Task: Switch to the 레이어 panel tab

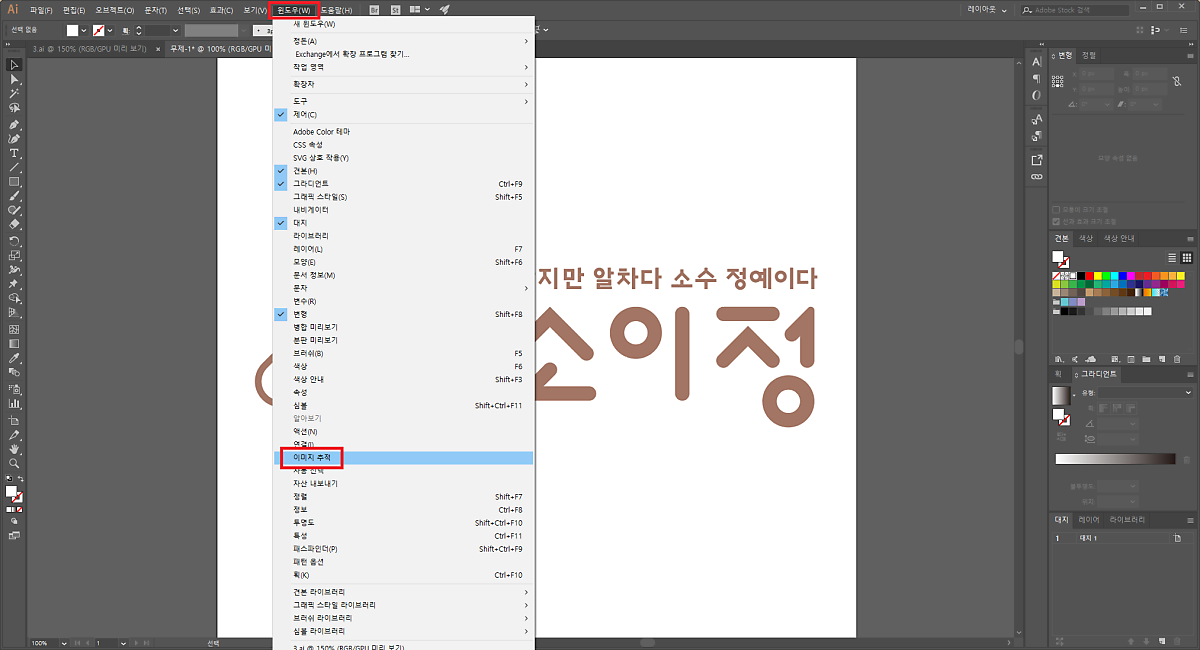Action: [1088, 520]
